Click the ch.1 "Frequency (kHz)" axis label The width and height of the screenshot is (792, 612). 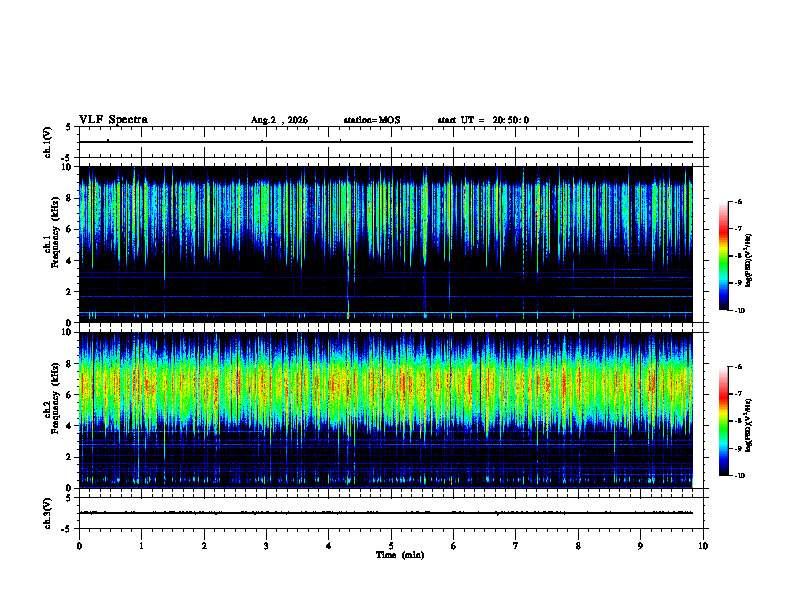[x=55, y=232]
